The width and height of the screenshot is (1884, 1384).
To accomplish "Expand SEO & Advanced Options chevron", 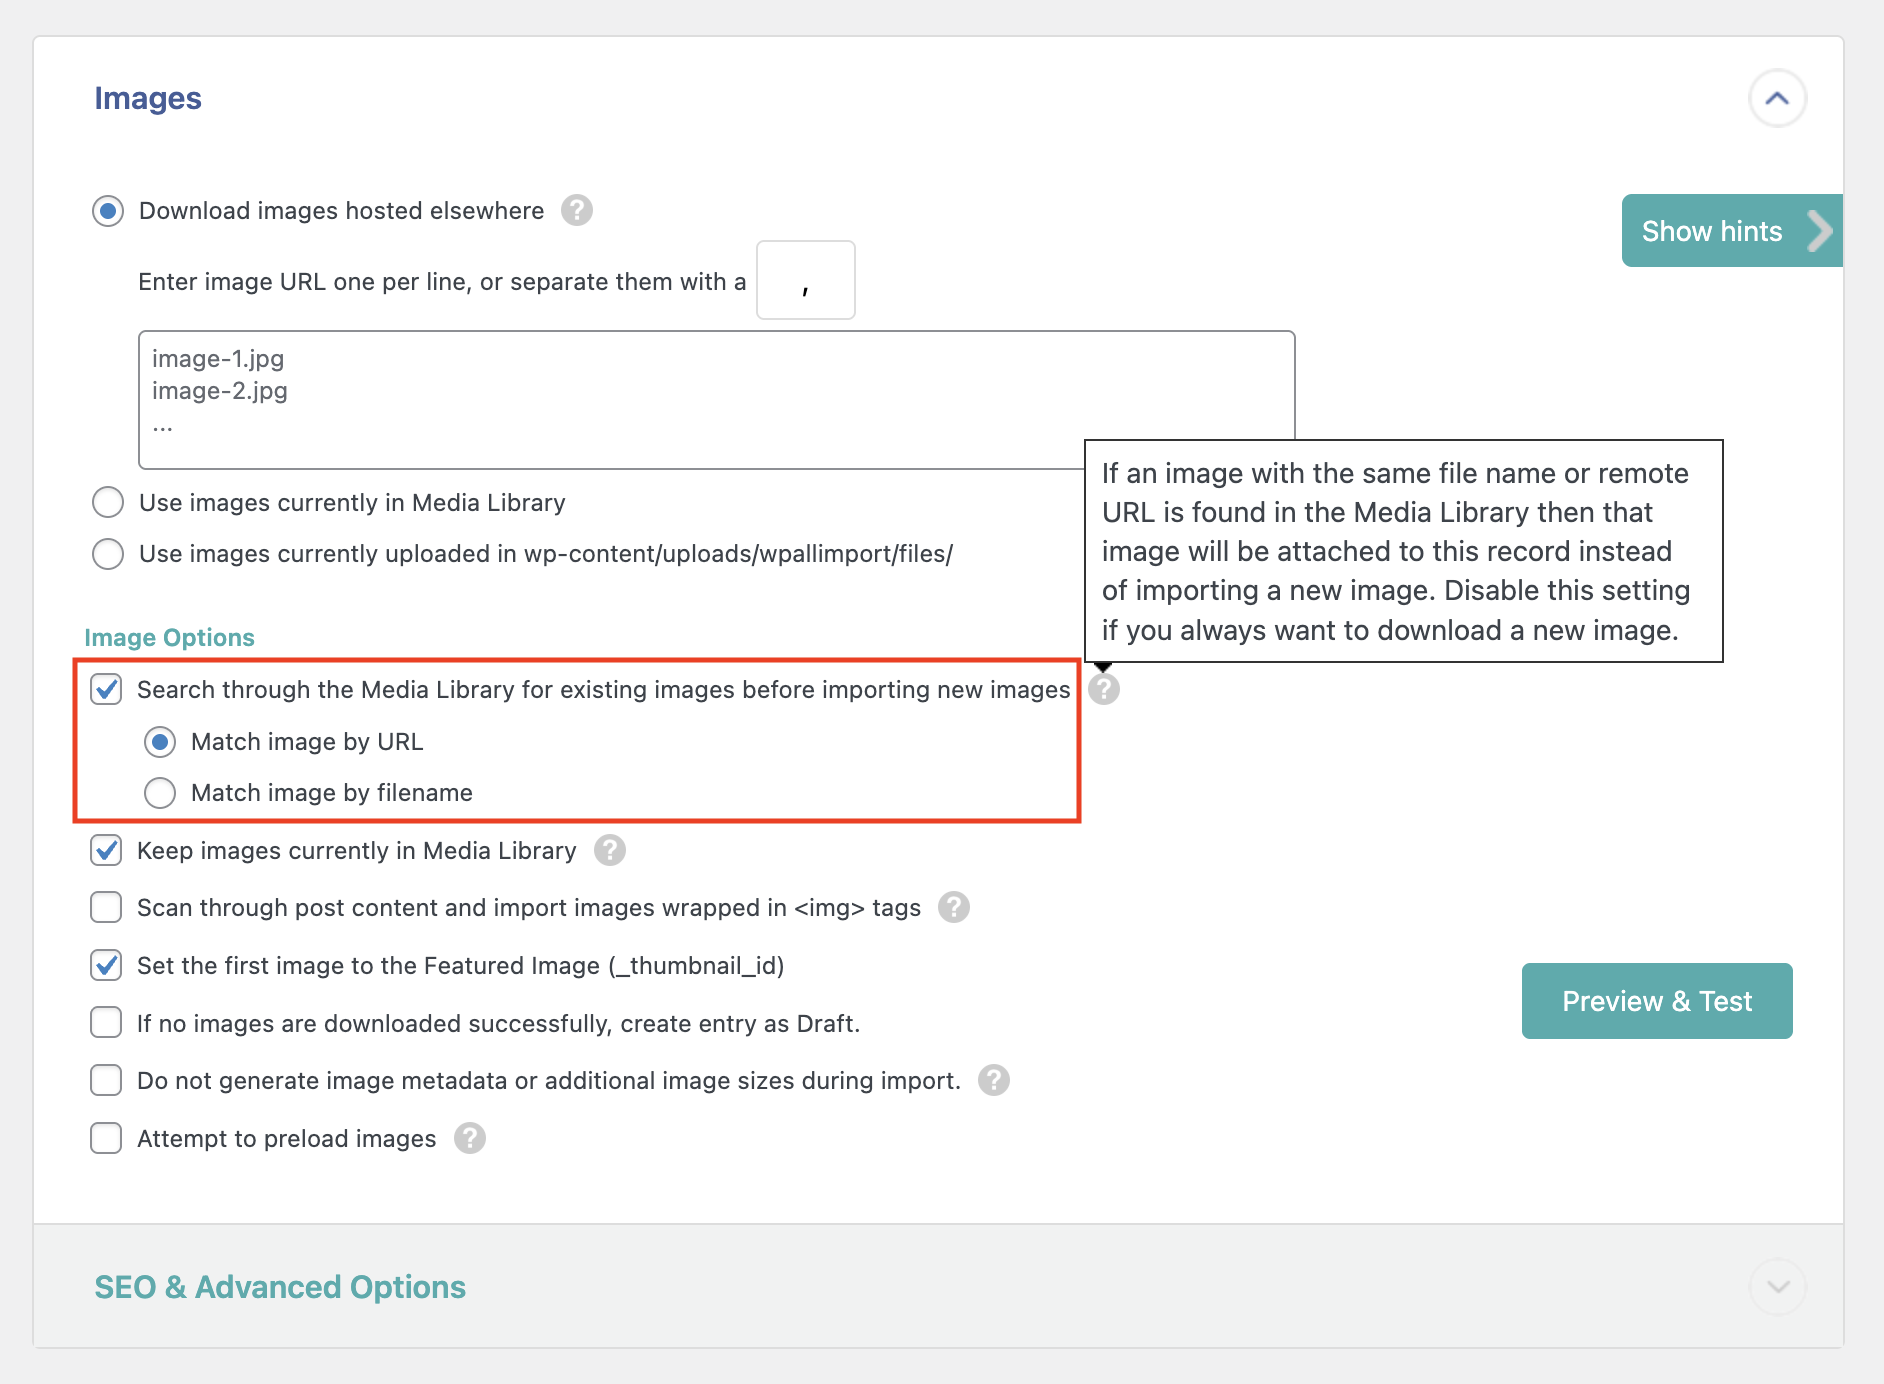I will (x=1777, y=1286).
